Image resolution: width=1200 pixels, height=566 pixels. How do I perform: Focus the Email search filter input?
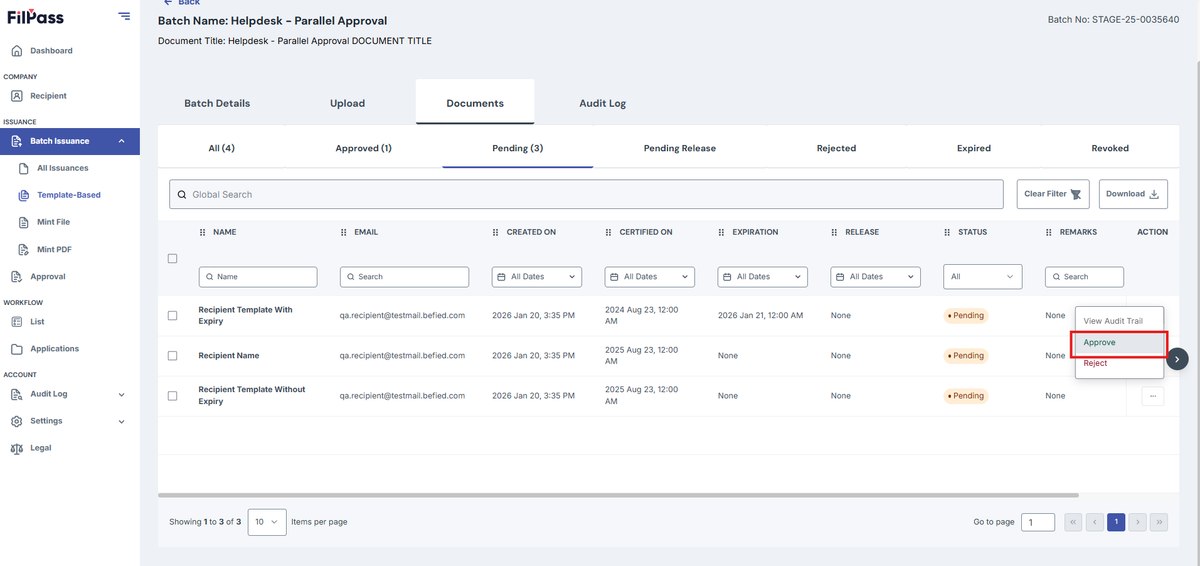pos(404,277)
